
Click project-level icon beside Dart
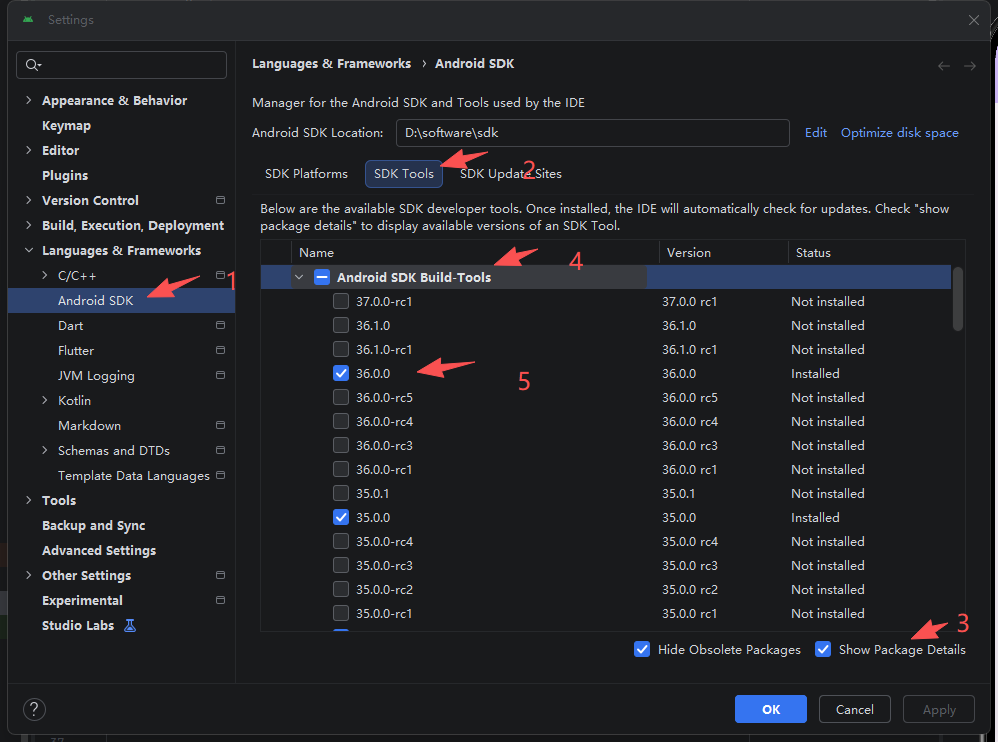220,325
